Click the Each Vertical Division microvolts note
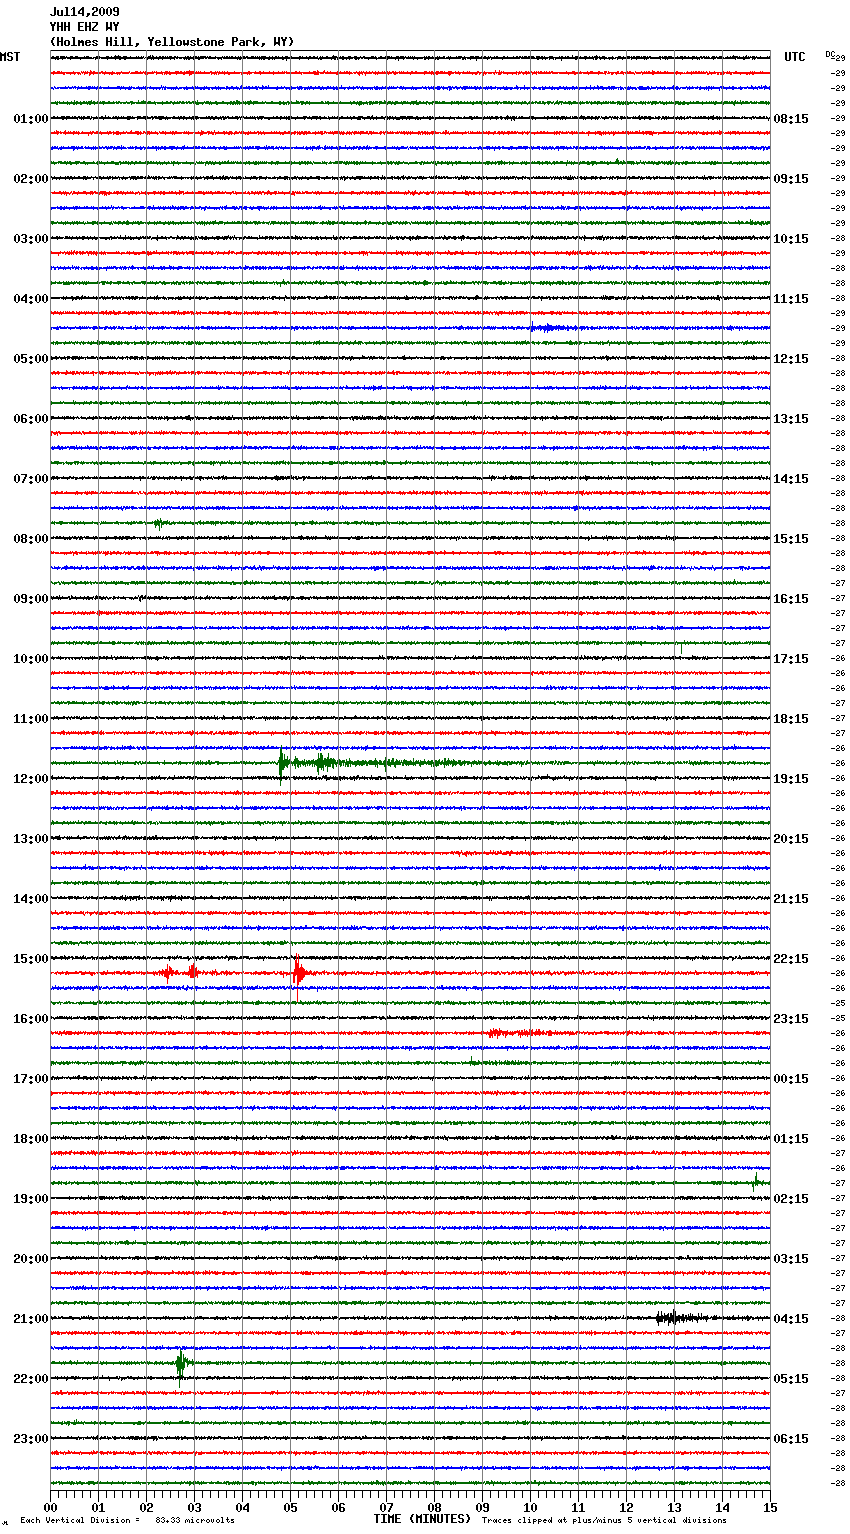Viewport: 850px width, 1534px height. tap(127, 1520)
